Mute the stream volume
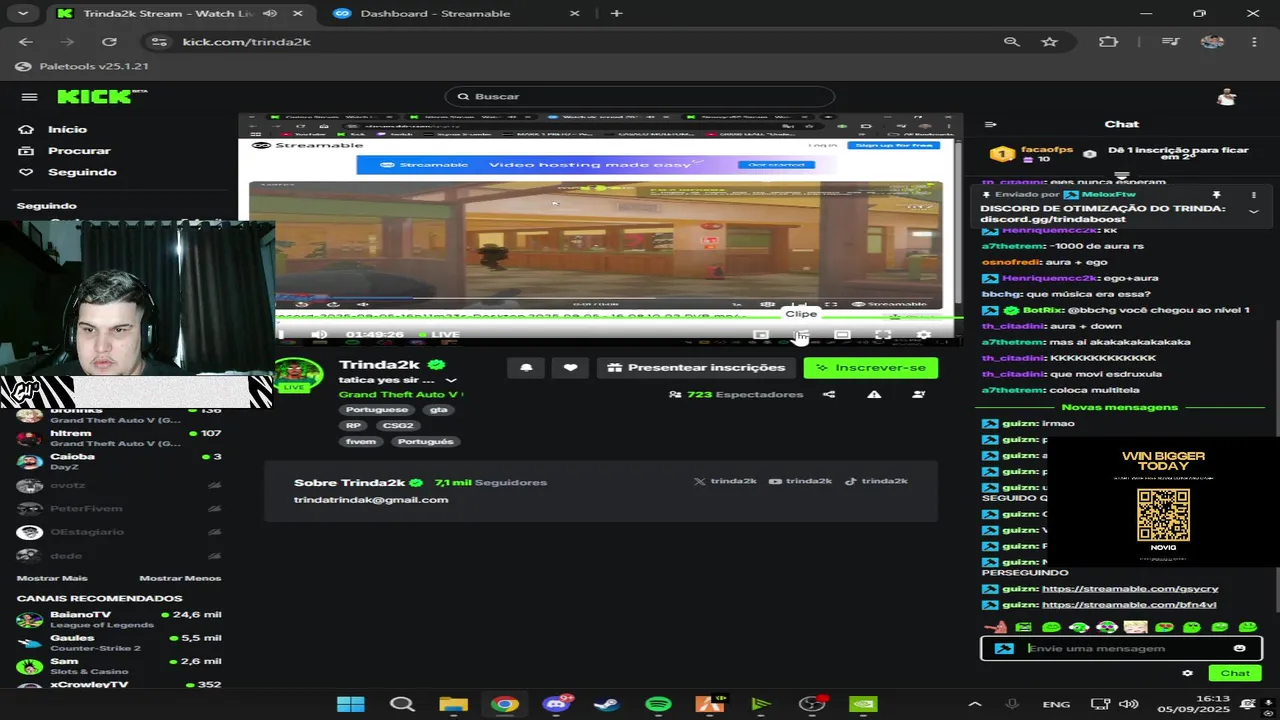The width and height of the screenshot is (1280, 720). (x=318, y=335)
